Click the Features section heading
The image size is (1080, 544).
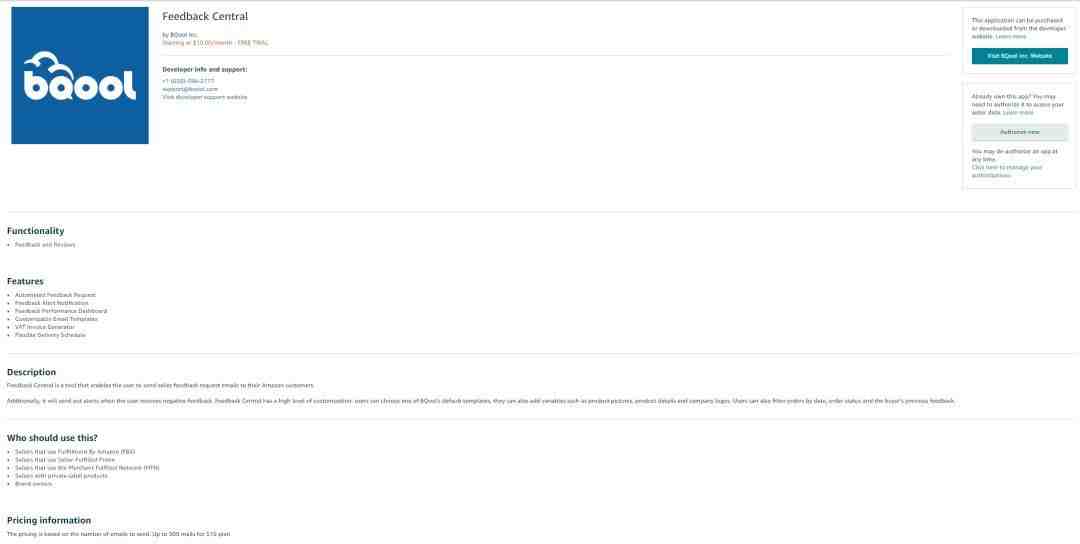pos(25,281)
